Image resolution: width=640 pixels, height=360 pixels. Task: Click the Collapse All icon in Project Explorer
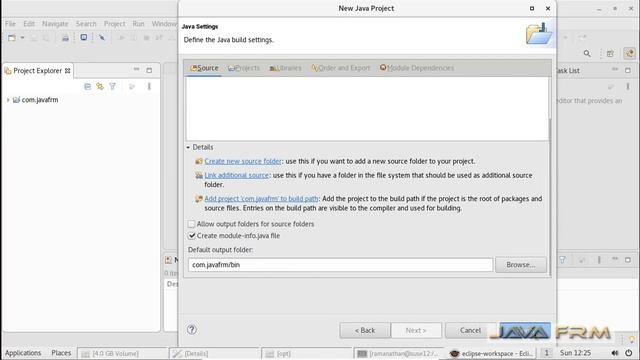coord(87,87)
